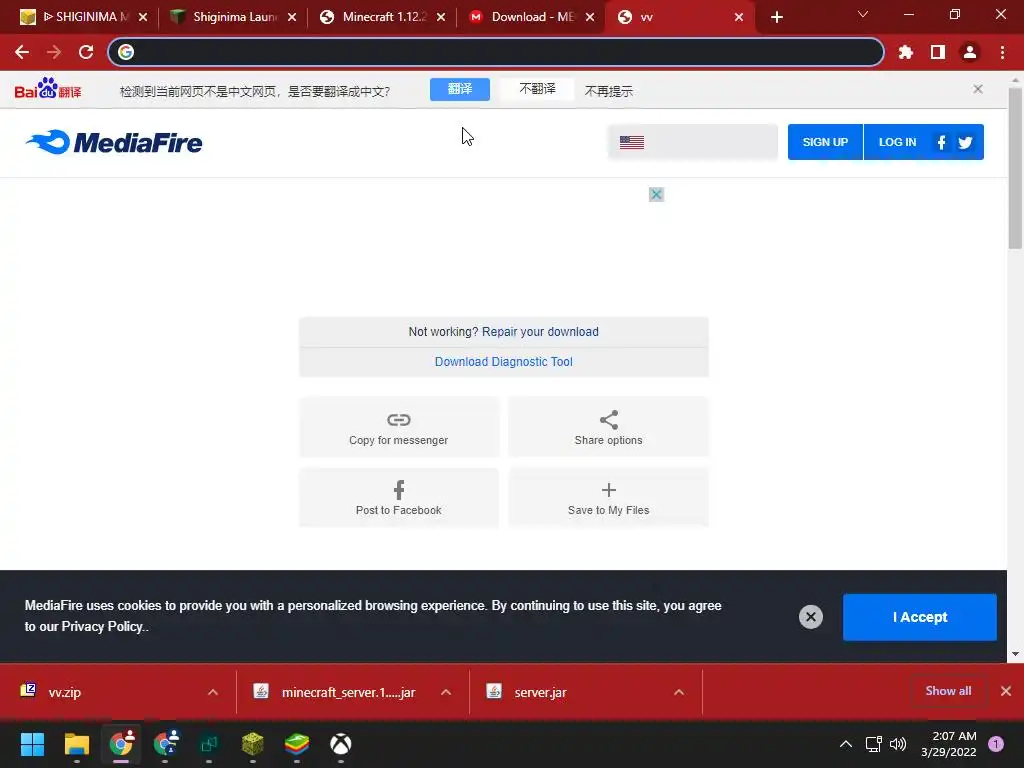Click the Repair your download link
This screenshot has width=1024, height=768.
pyautogui.click(x=540, y=332)
